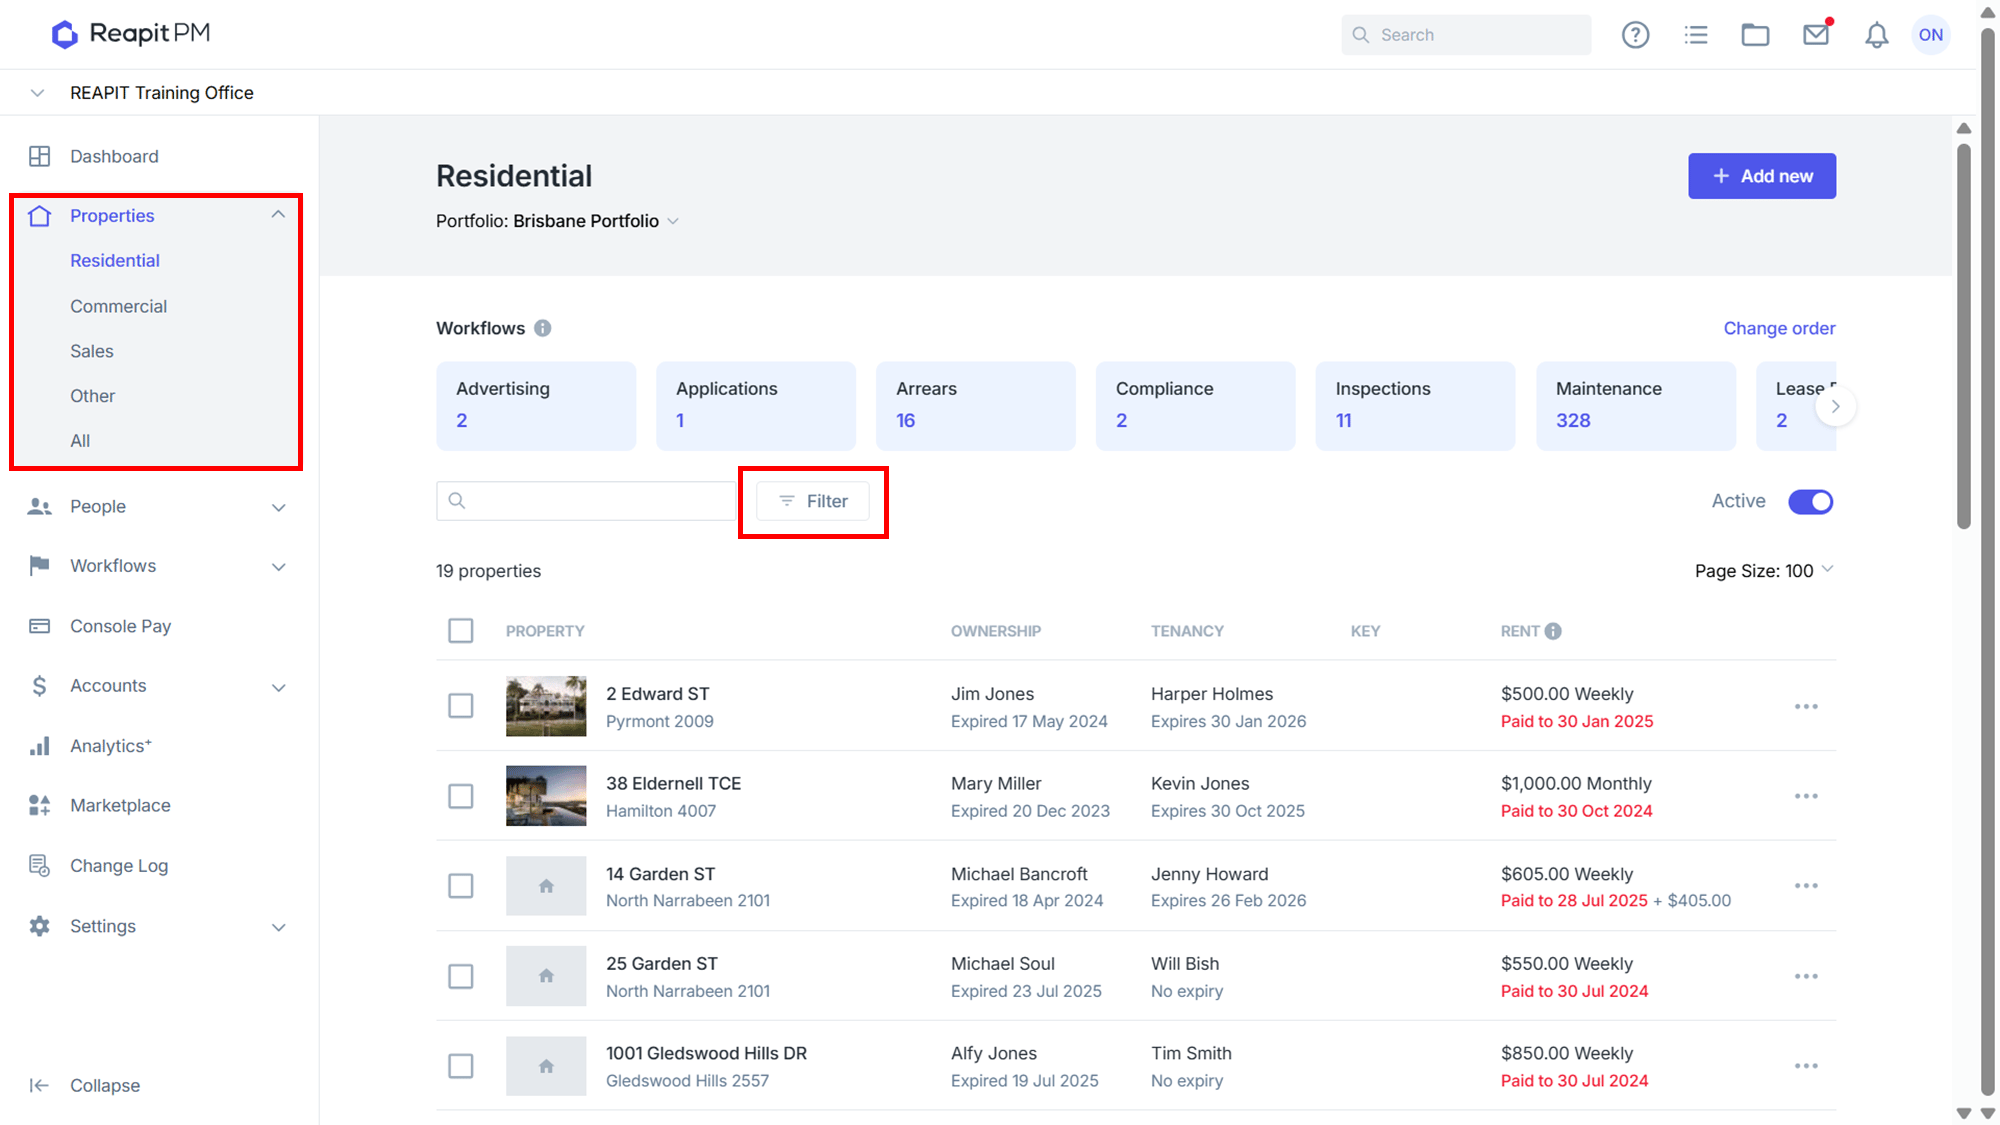This screenshot has height=1125, width=2000.
Task: Click the Workflows info icon
Action: [x=542, y=328]
